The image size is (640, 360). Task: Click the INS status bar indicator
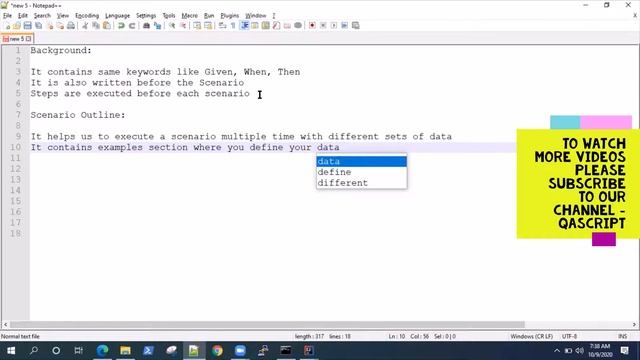tap(622, 336)
